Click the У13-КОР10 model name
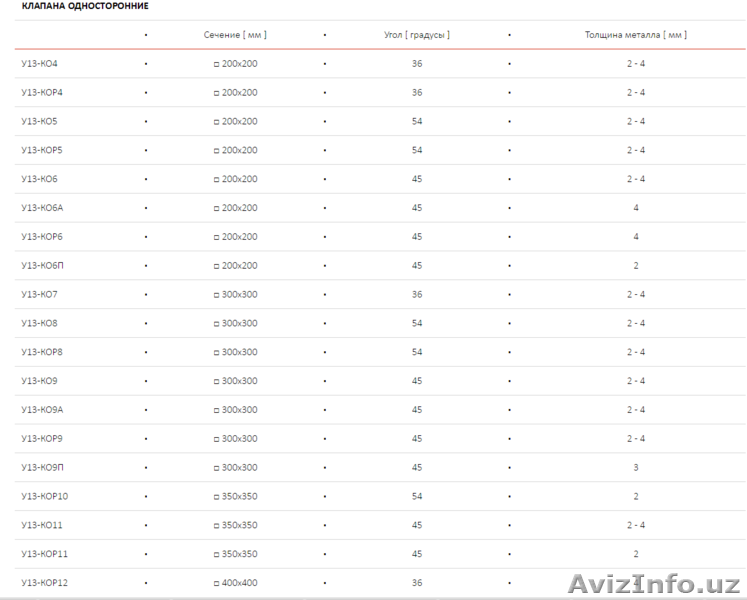 click(44, 497)
